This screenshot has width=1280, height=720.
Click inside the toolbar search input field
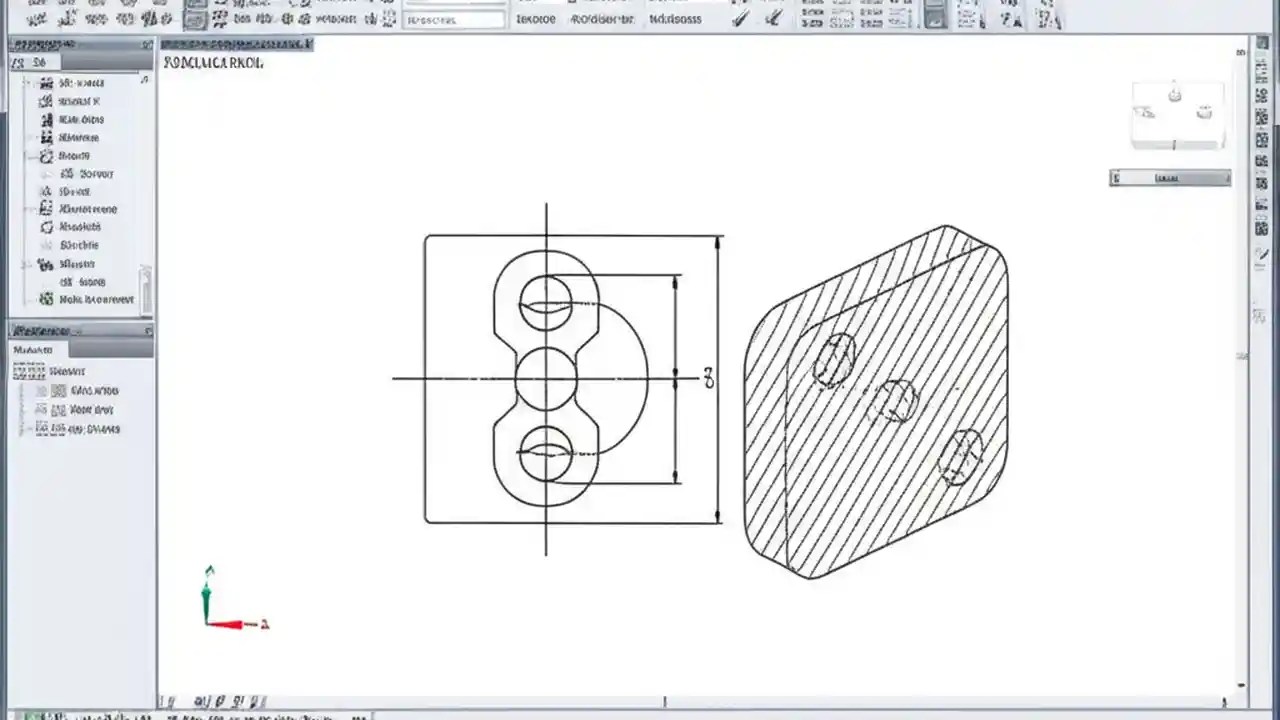pyautogui.click(x=455, y=17)
